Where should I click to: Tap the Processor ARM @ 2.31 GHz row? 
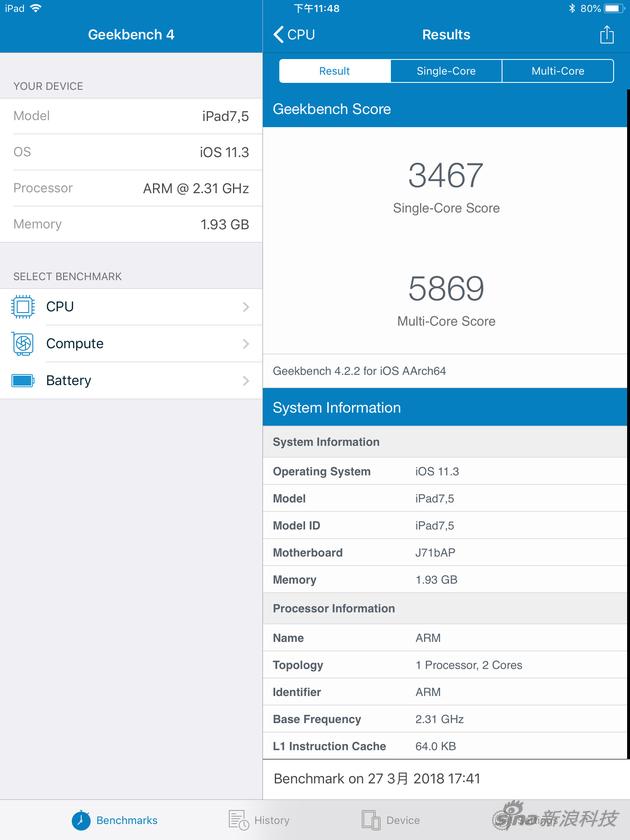pyautogui.click(x=131, y=188)
